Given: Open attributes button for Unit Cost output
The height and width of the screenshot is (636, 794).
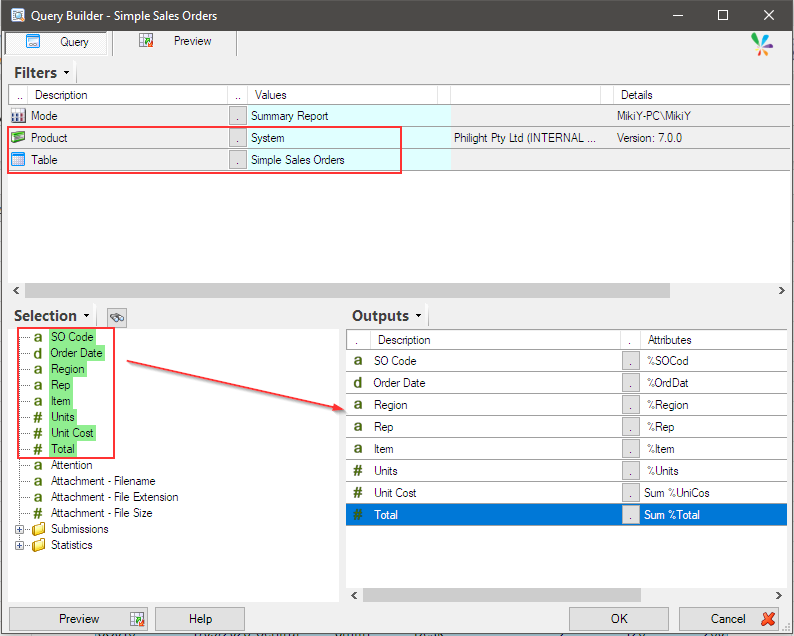Looking at the screenshot, I should click(630, 492).
